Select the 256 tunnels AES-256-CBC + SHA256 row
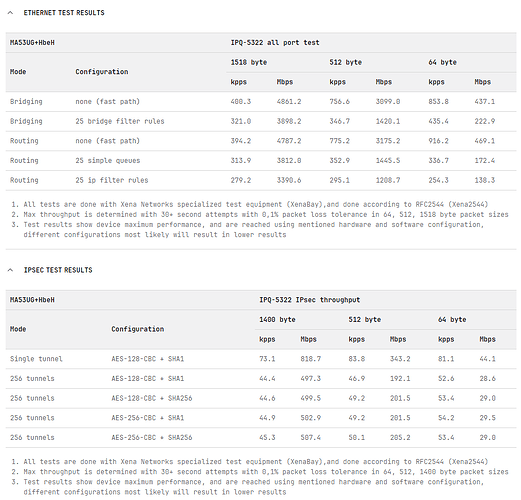 [261, 438]
